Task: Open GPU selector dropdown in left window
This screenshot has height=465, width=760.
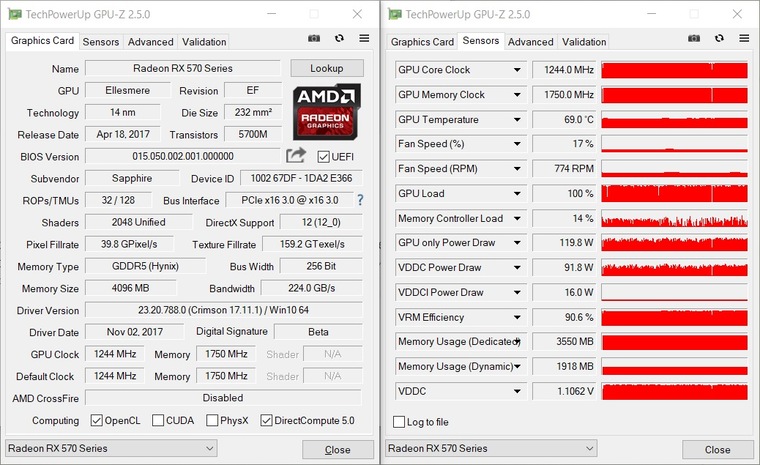Action: [111, 449]
